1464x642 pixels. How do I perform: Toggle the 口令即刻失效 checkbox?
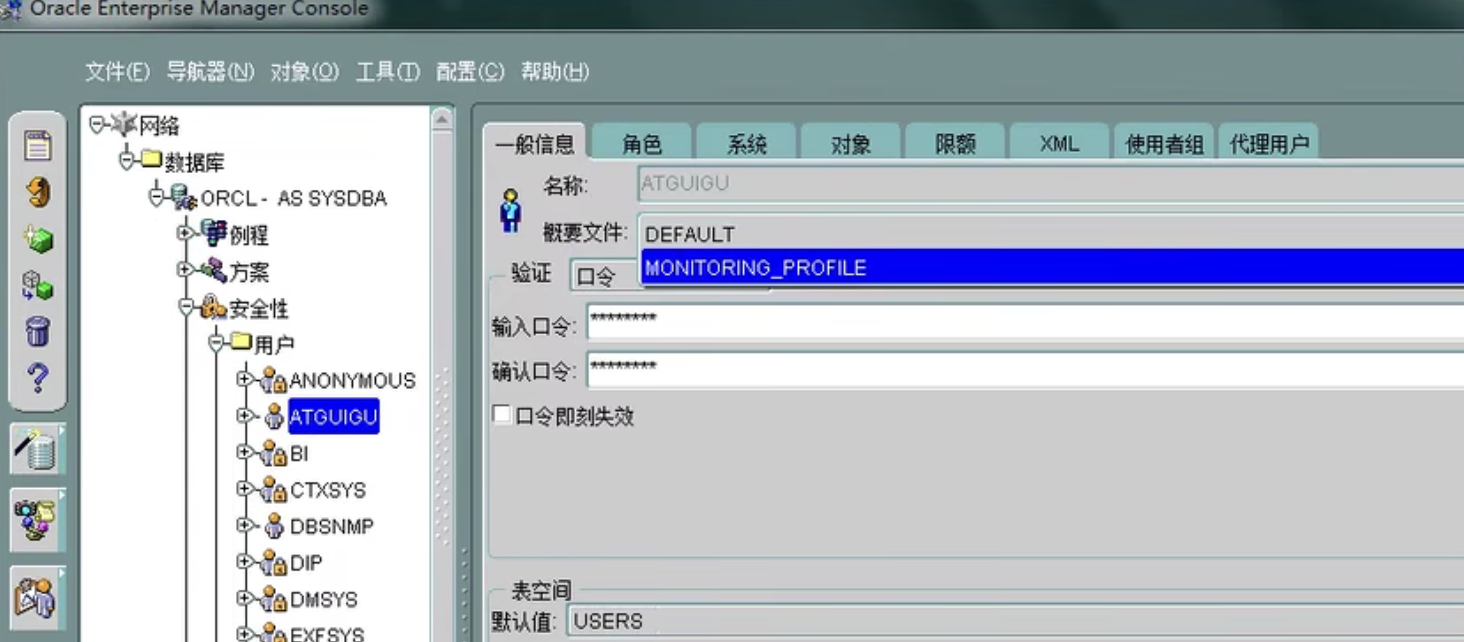point(502,415)
